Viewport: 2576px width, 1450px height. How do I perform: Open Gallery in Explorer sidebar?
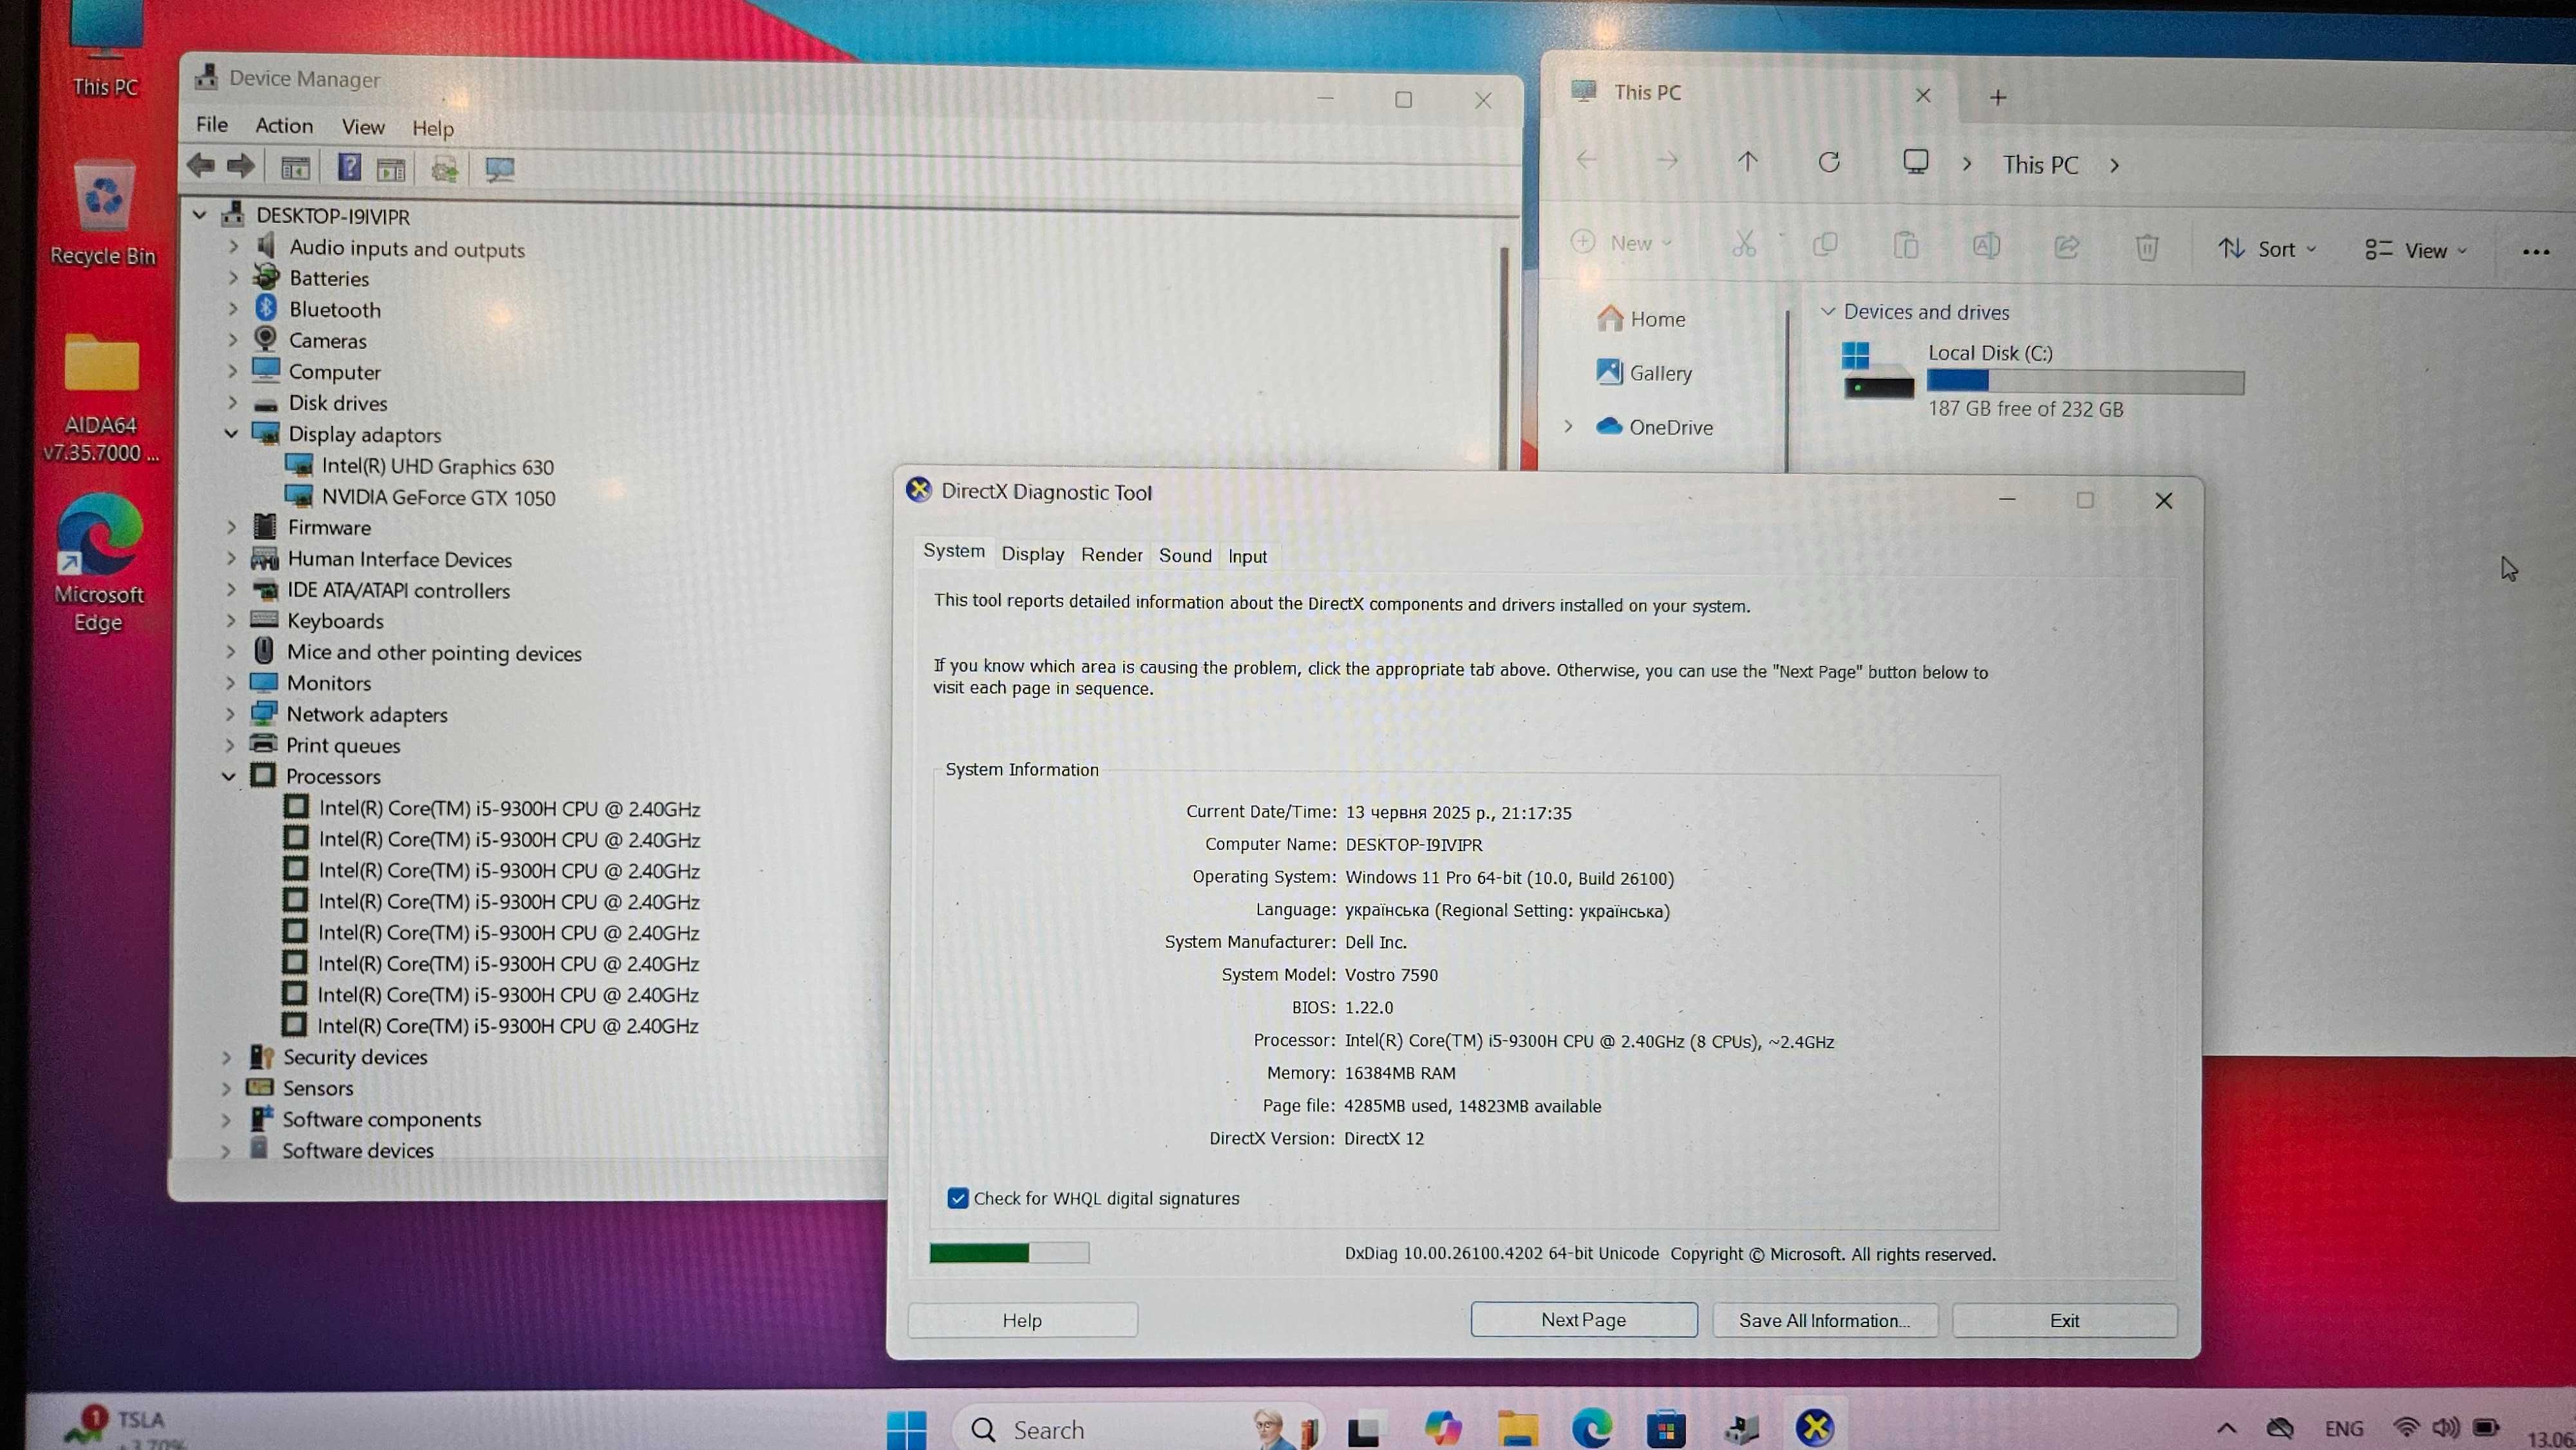point(1645,373)
